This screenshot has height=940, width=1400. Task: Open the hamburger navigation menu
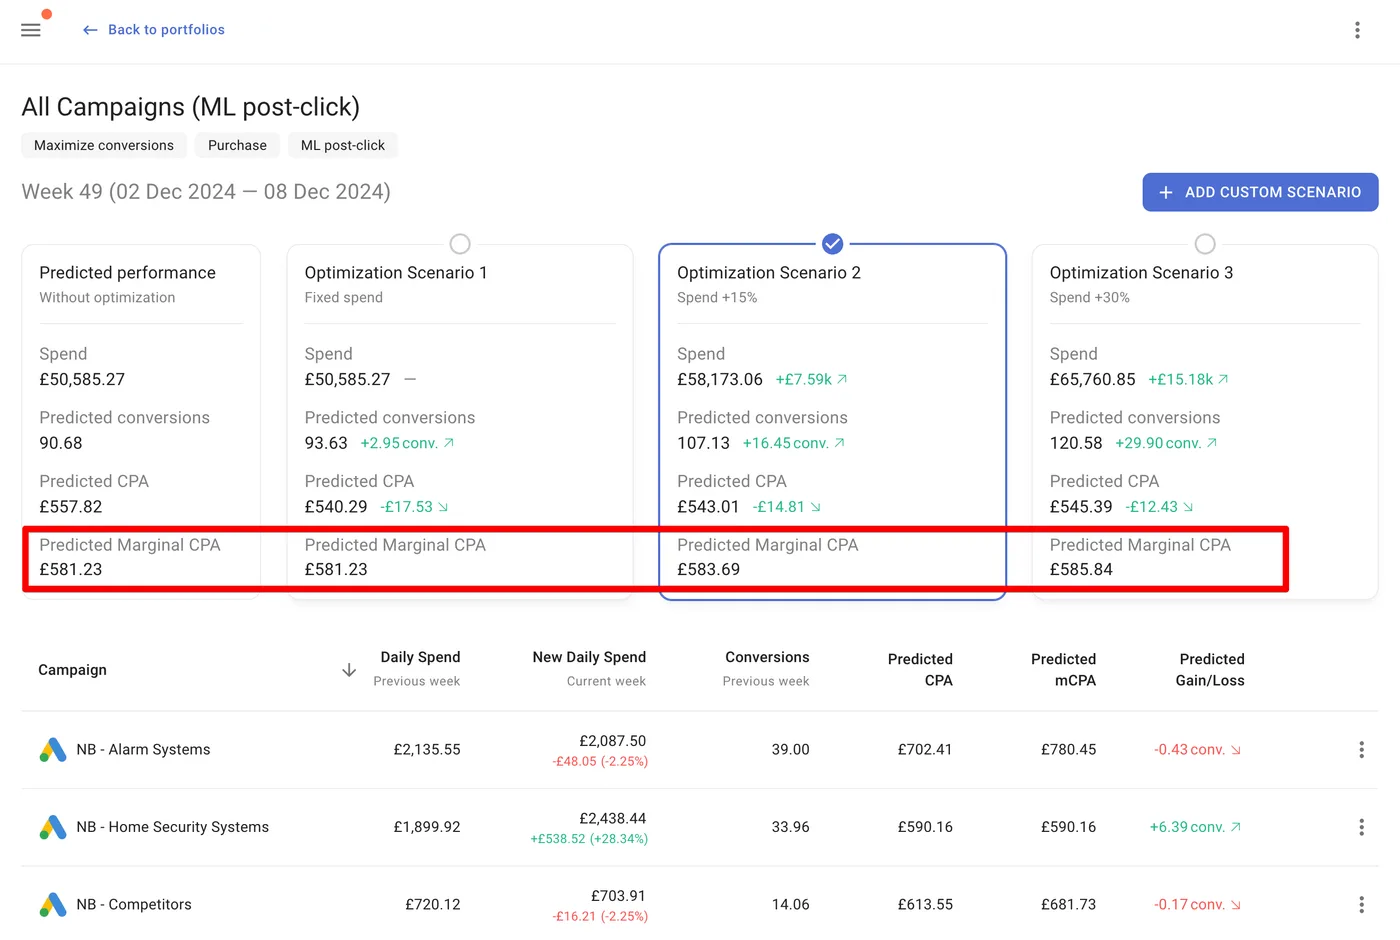(x=31, y=30)
